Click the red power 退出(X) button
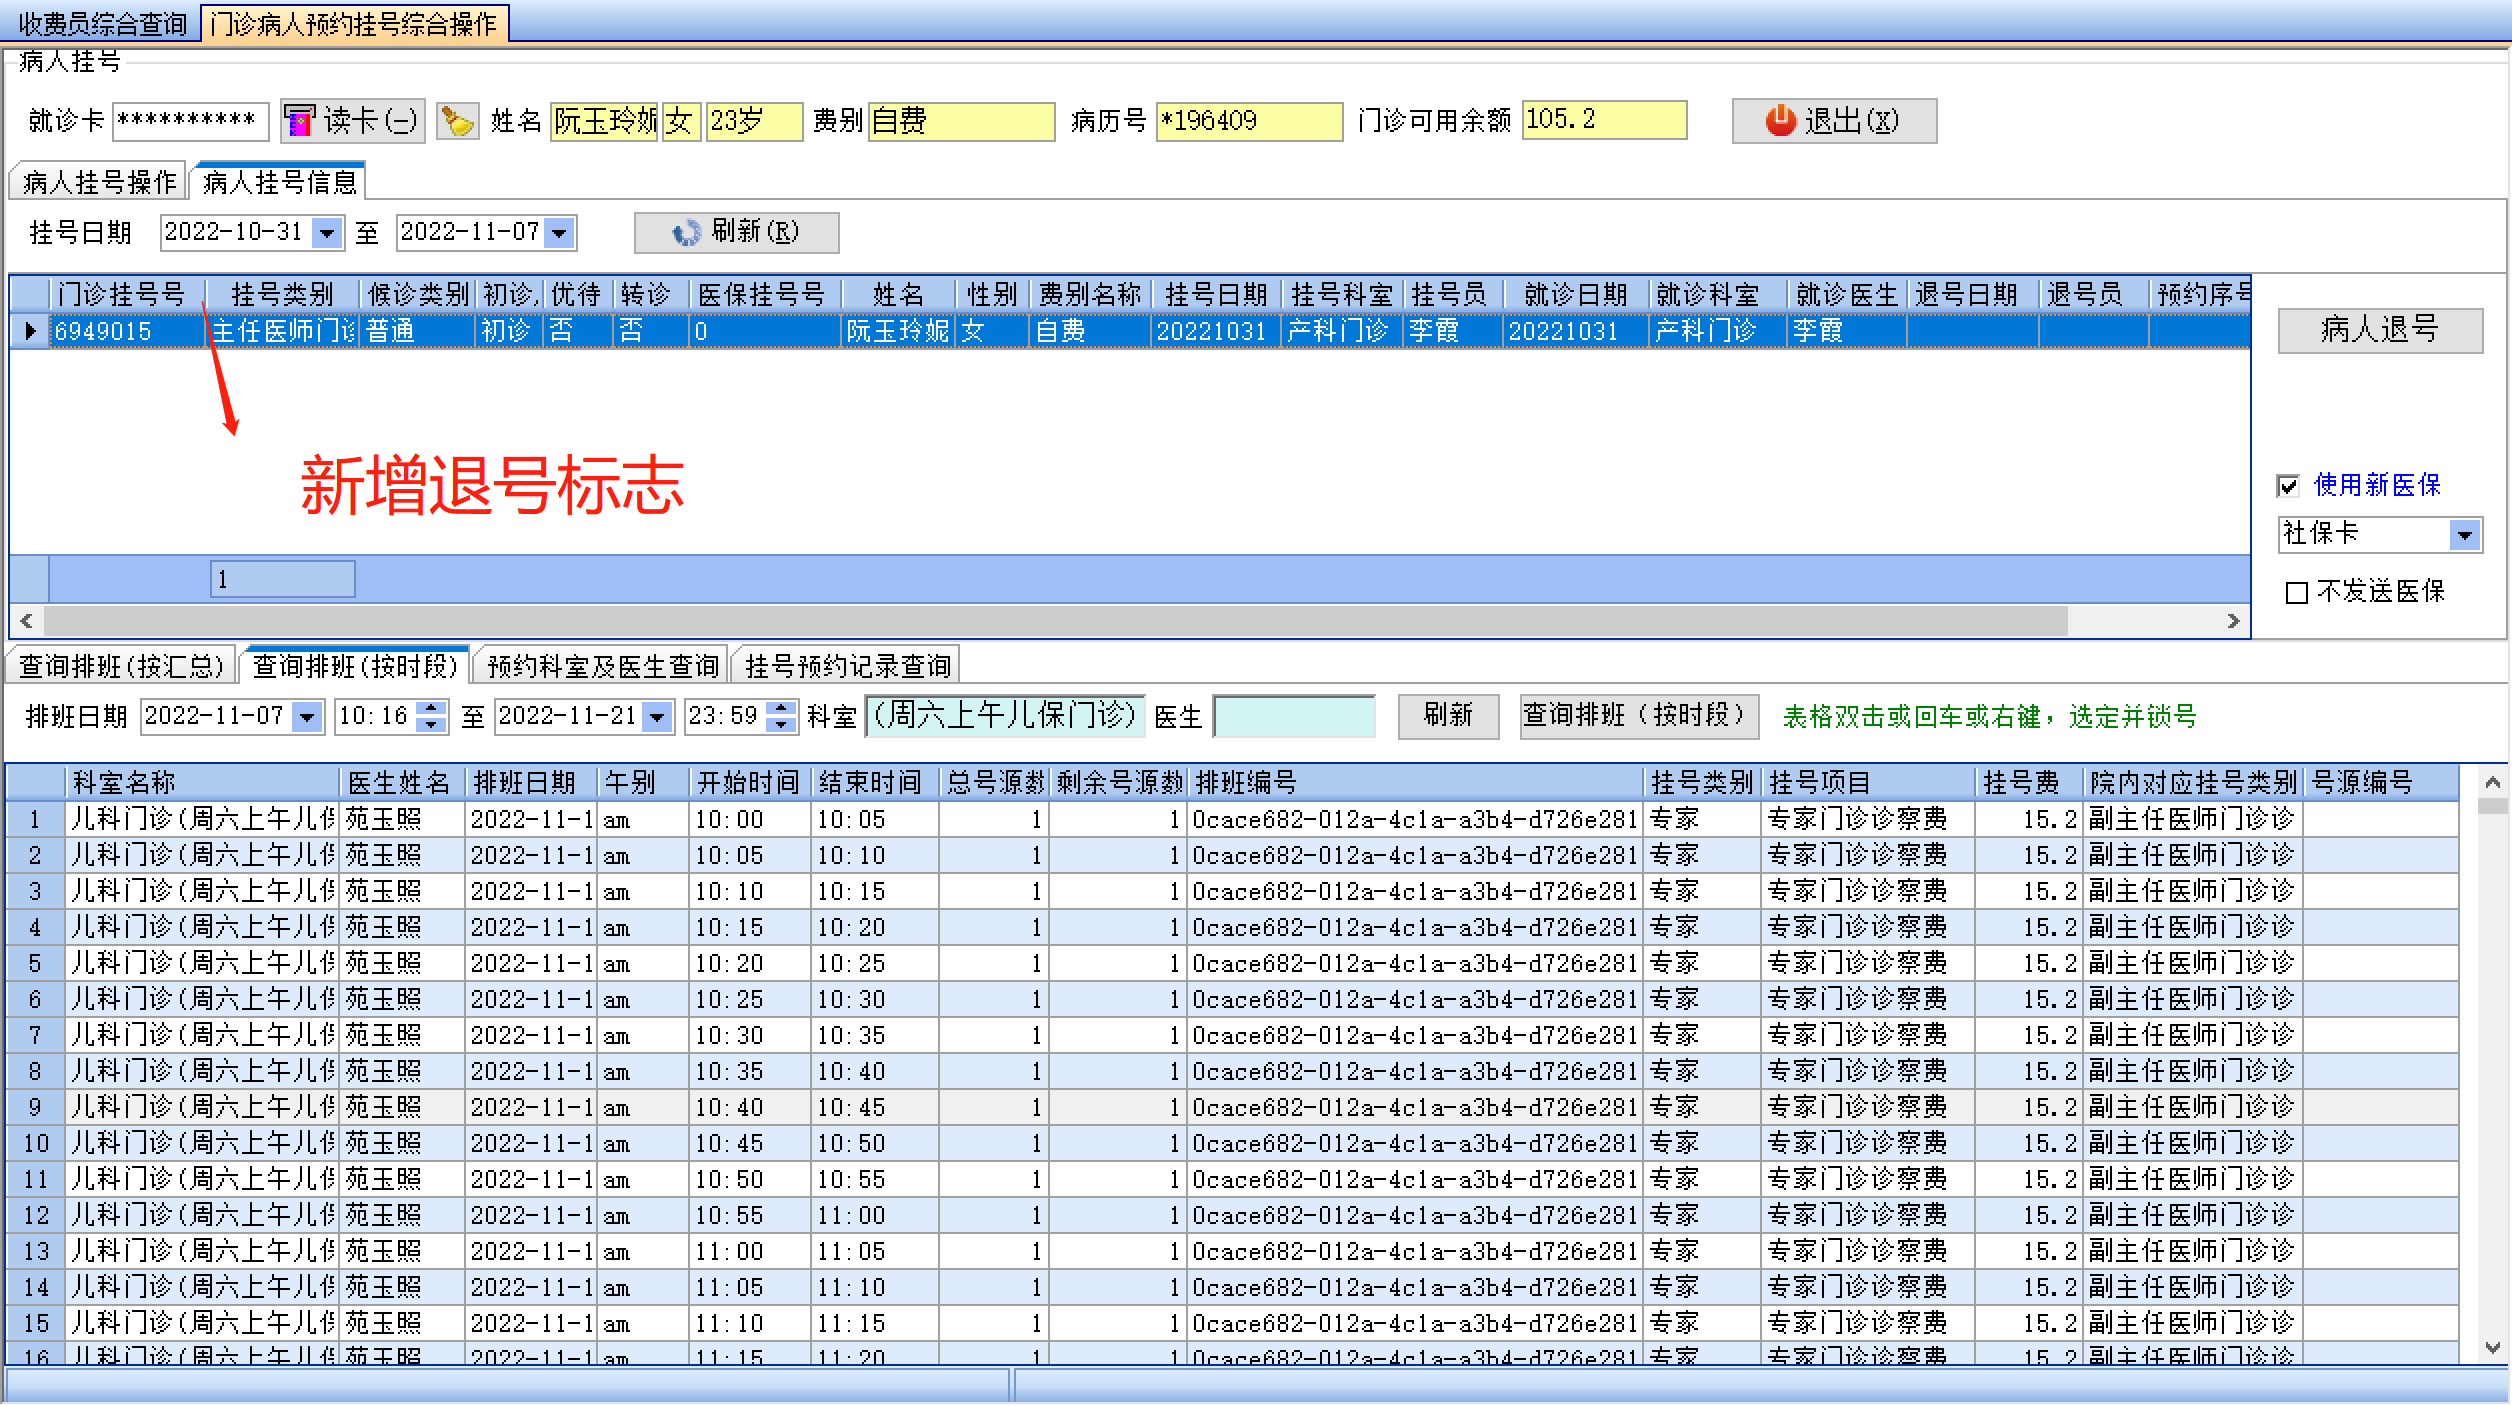Viewport: 2512px width, 1406px height. pos(1833,121)
